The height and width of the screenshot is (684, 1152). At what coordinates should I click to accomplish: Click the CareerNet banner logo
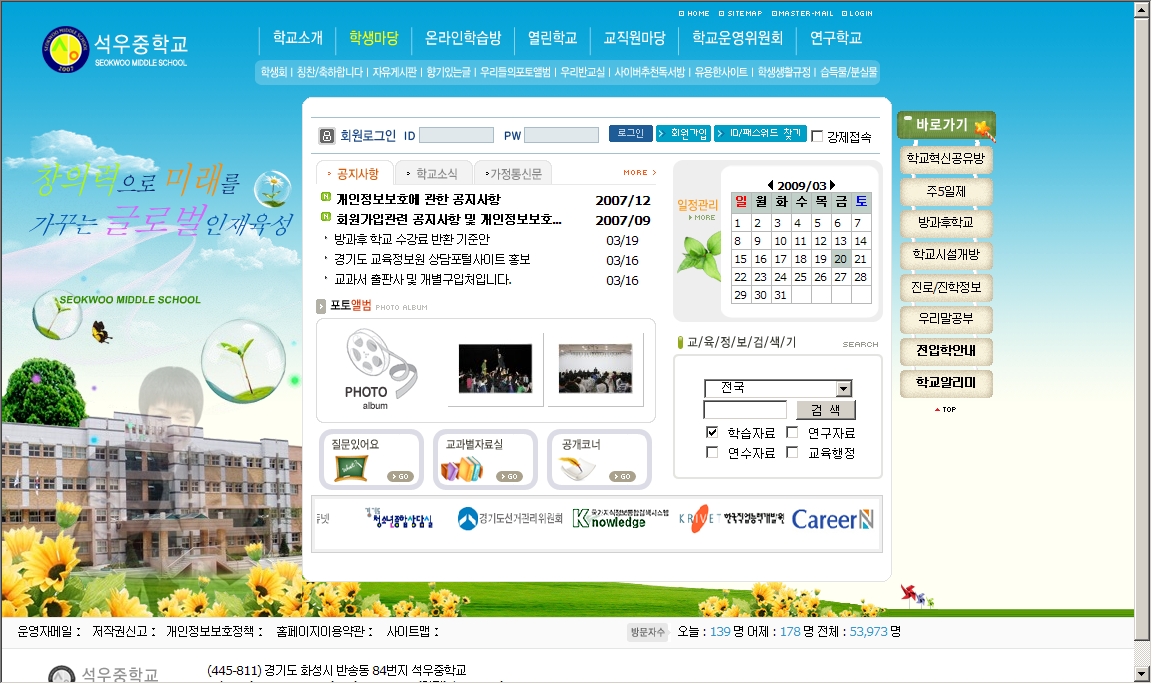point(832,519)
